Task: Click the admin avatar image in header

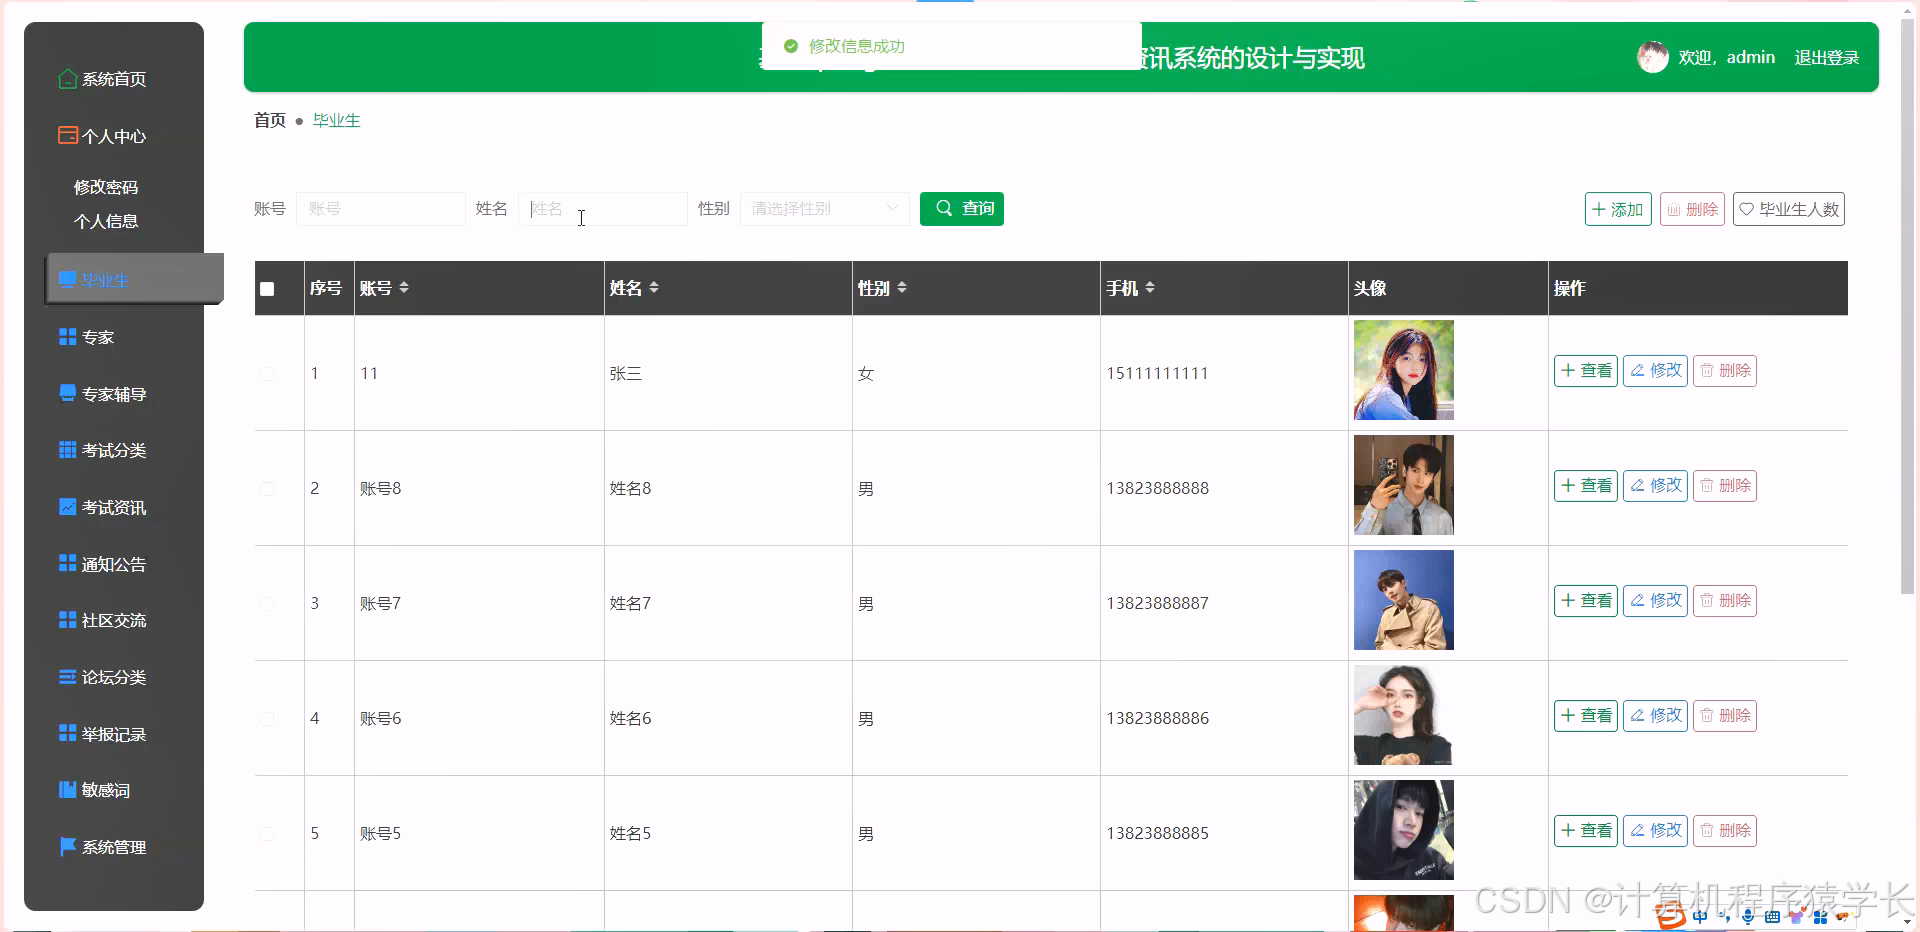Action: (1653, 57)
